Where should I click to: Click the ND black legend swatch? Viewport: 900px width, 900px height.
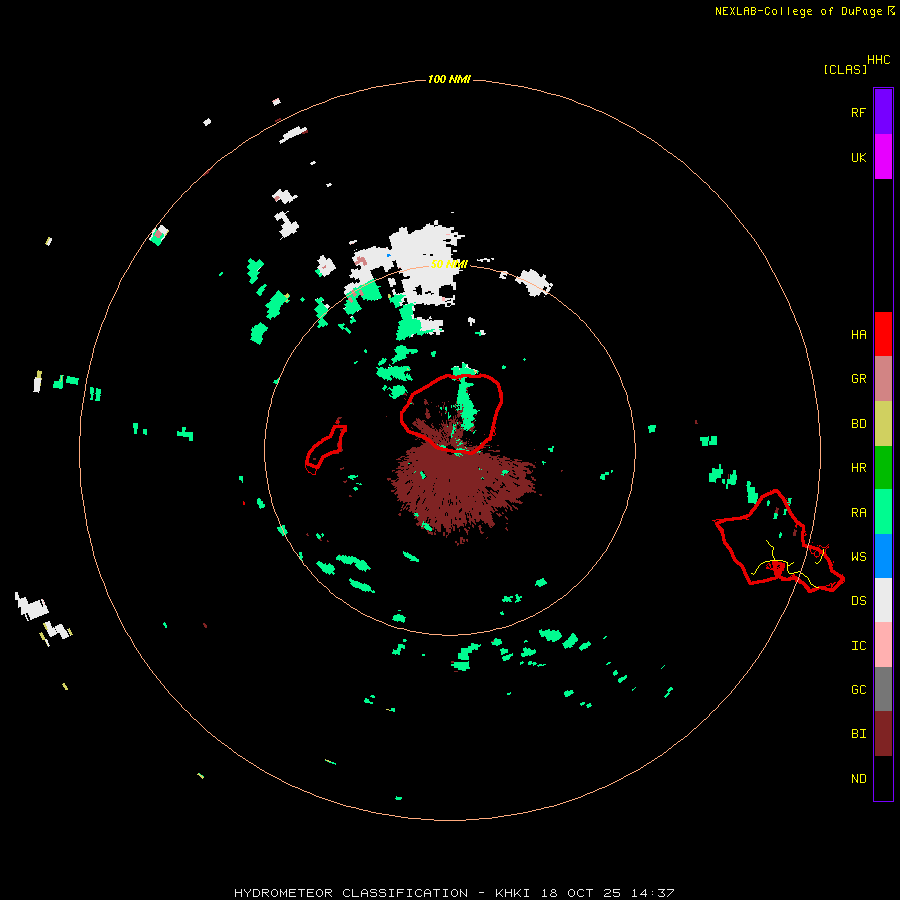coord(883,778)
